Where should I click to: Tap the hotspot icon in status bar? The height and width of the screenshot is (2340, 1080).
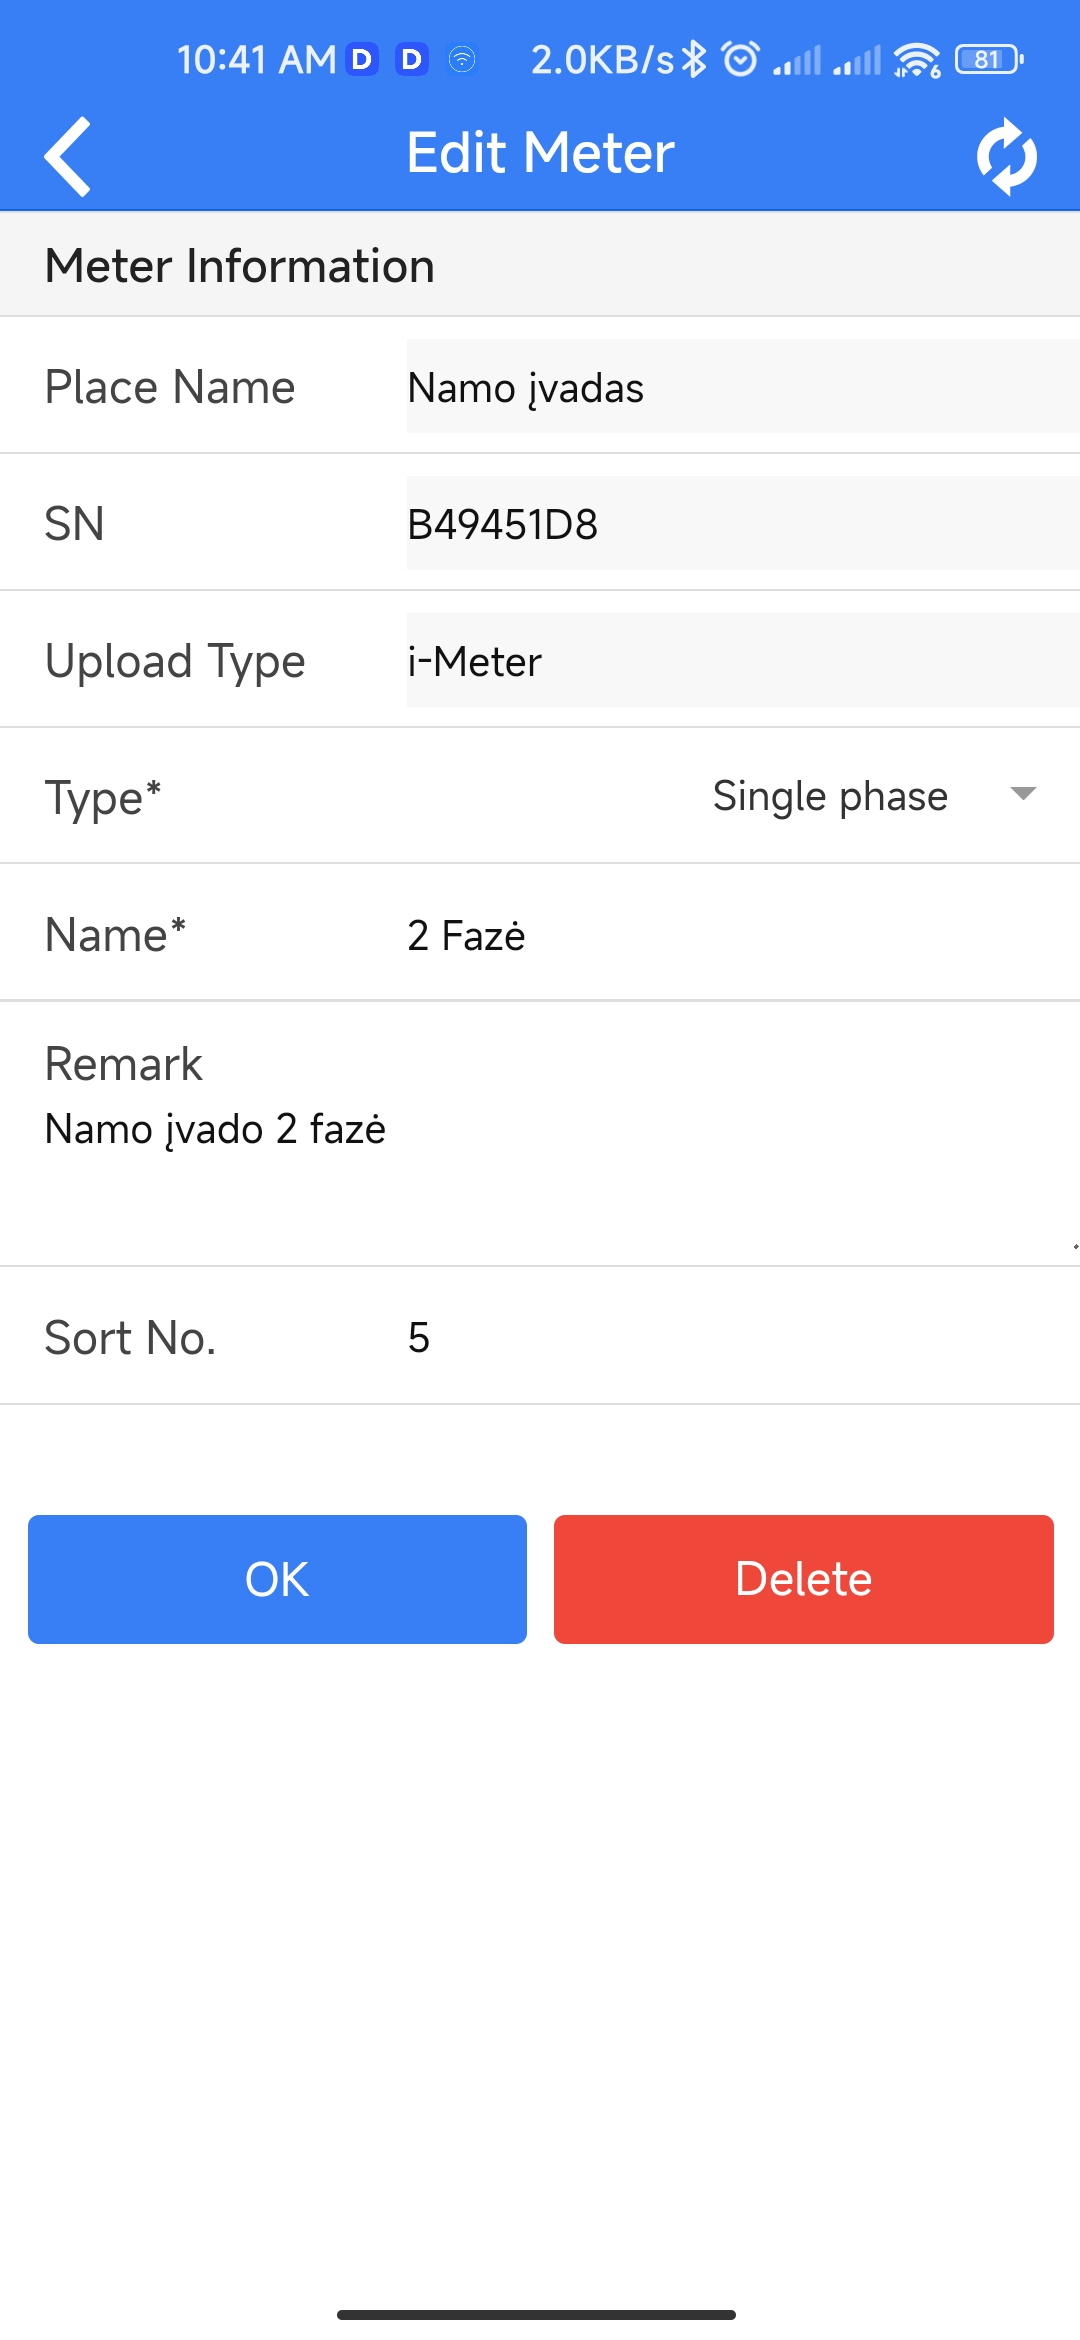coord(462,60)
